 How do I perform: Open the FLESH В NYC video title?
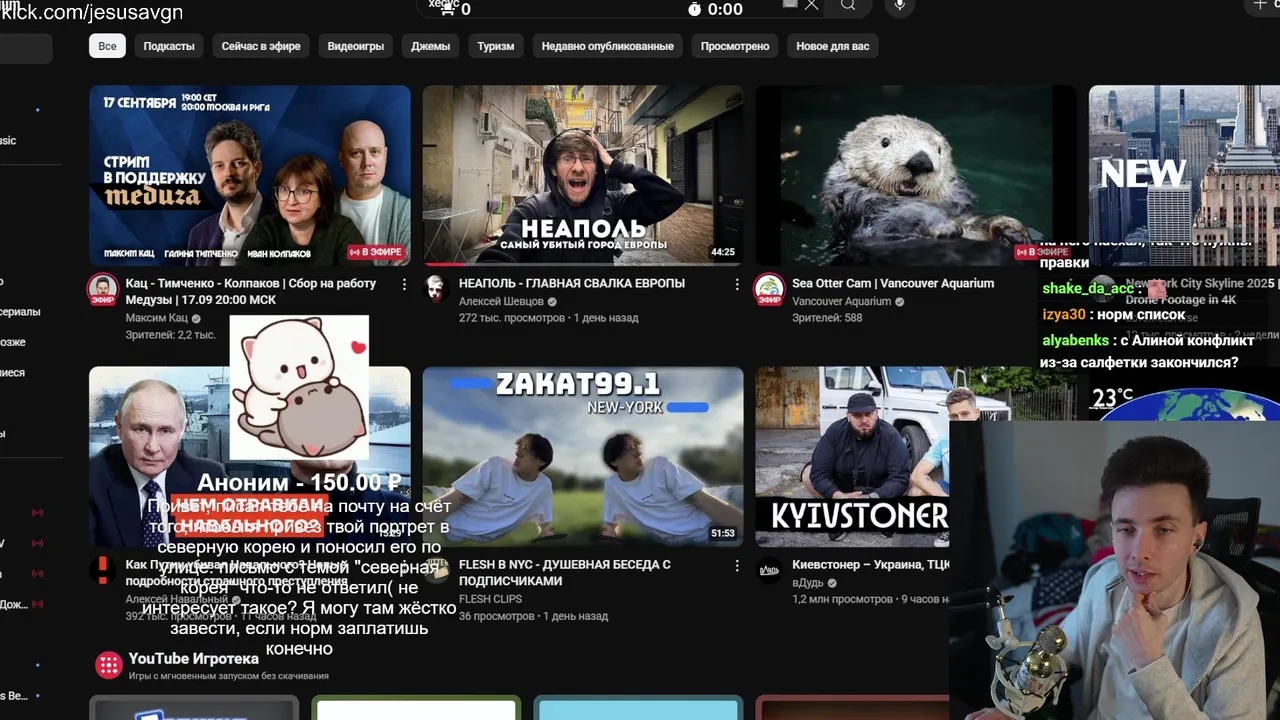pos(565,572)
